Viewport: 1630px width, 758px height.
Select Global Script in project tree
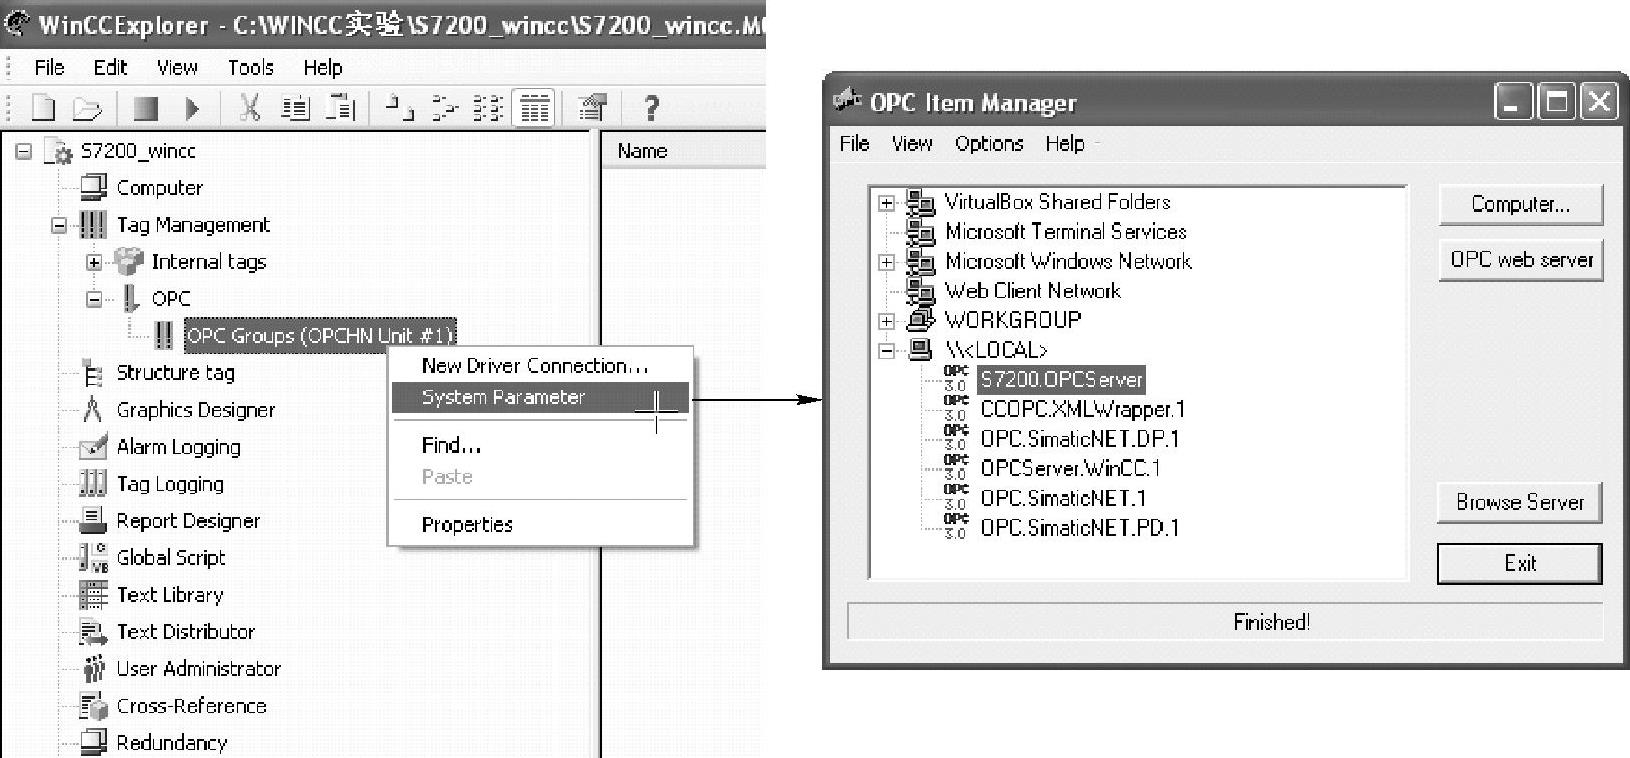click(x=171, y=558)
